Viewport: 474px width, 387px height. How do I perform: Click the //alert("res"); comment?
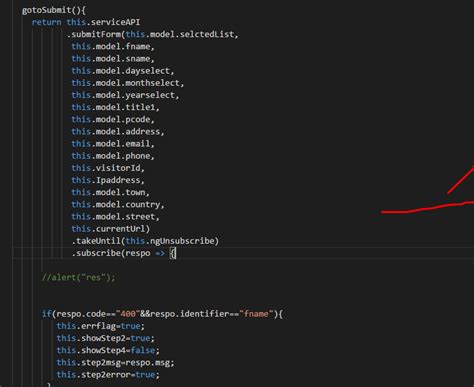(x=79, y=277)
